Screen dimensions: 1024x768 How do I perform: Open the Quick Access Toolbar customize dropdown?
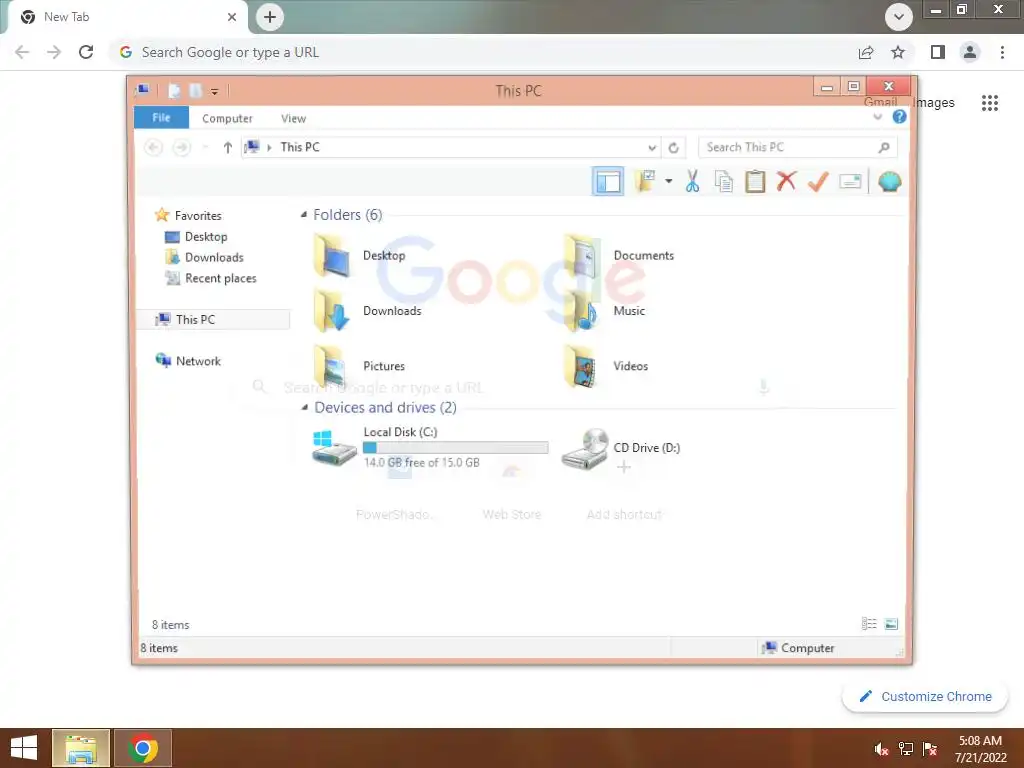(214, 91)
